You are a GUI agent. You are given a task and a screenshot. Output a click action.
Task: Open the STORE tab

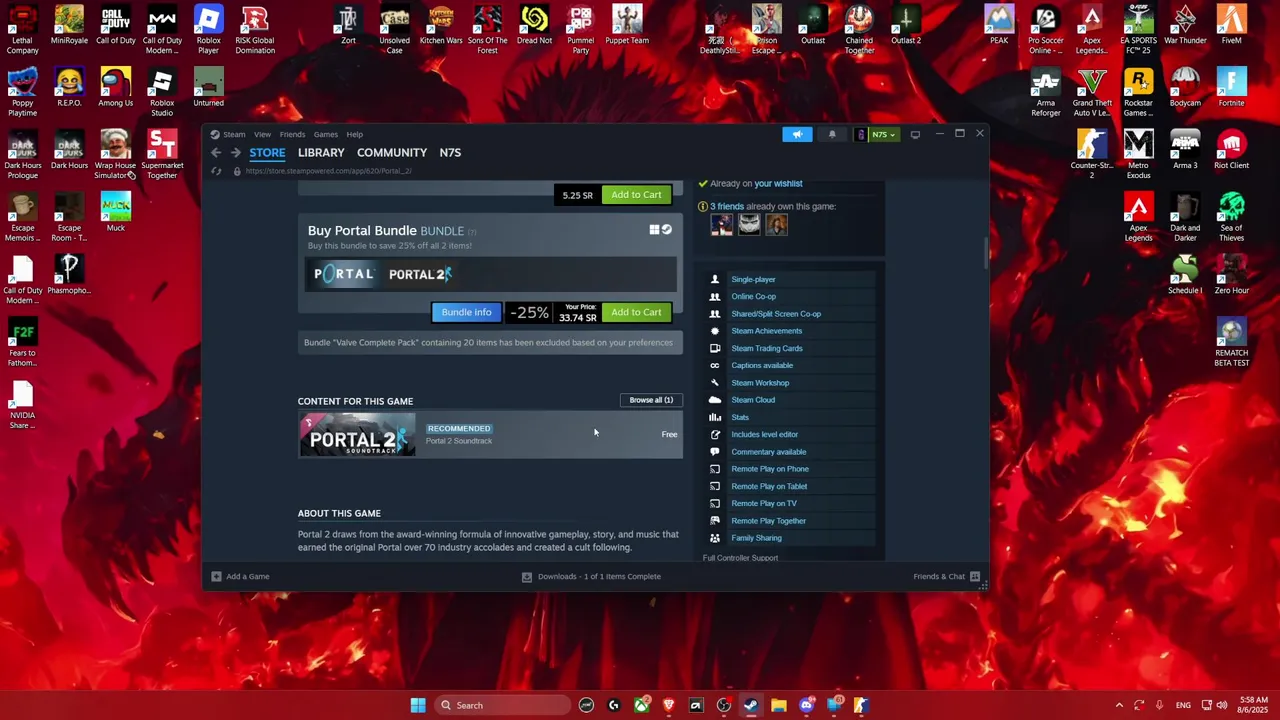(x=267, y=153)
